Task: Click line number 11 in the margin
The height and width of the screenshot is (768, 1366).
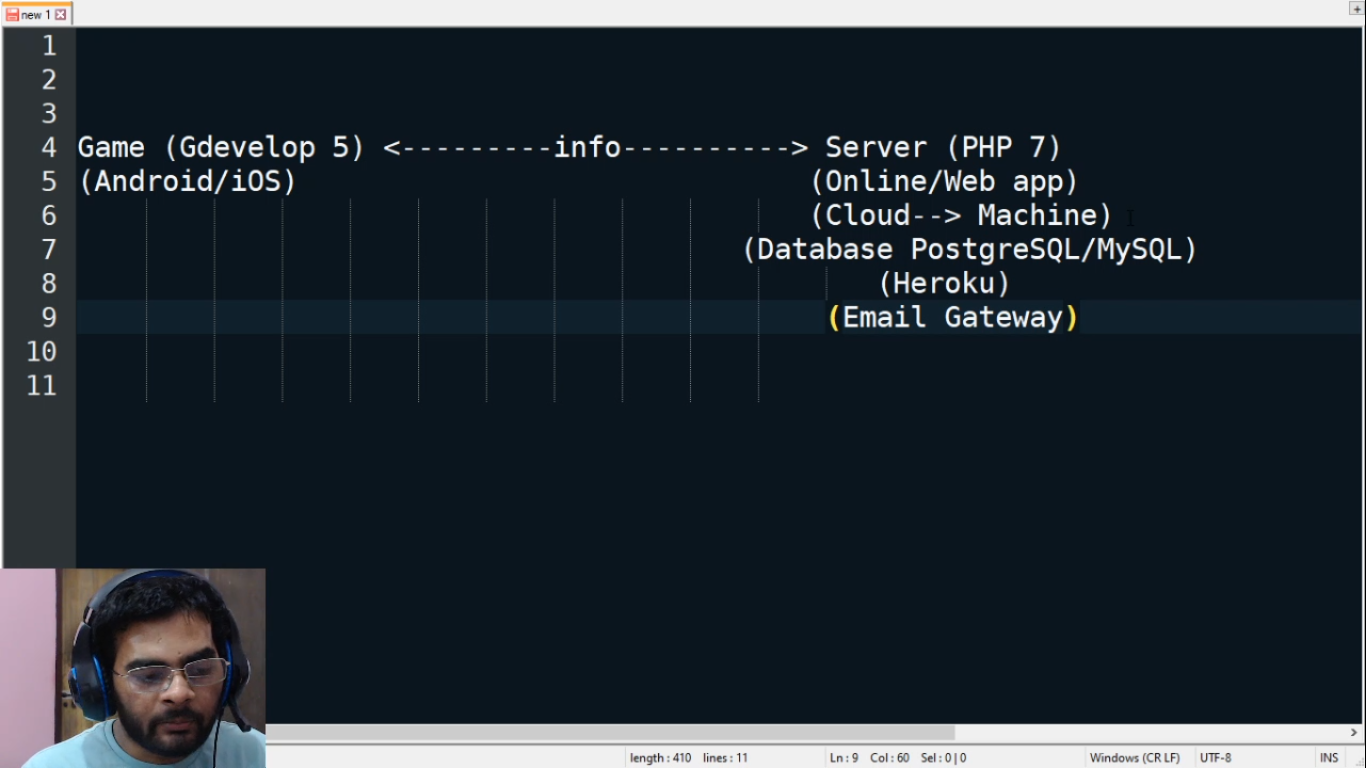Action: pos(41,385)
